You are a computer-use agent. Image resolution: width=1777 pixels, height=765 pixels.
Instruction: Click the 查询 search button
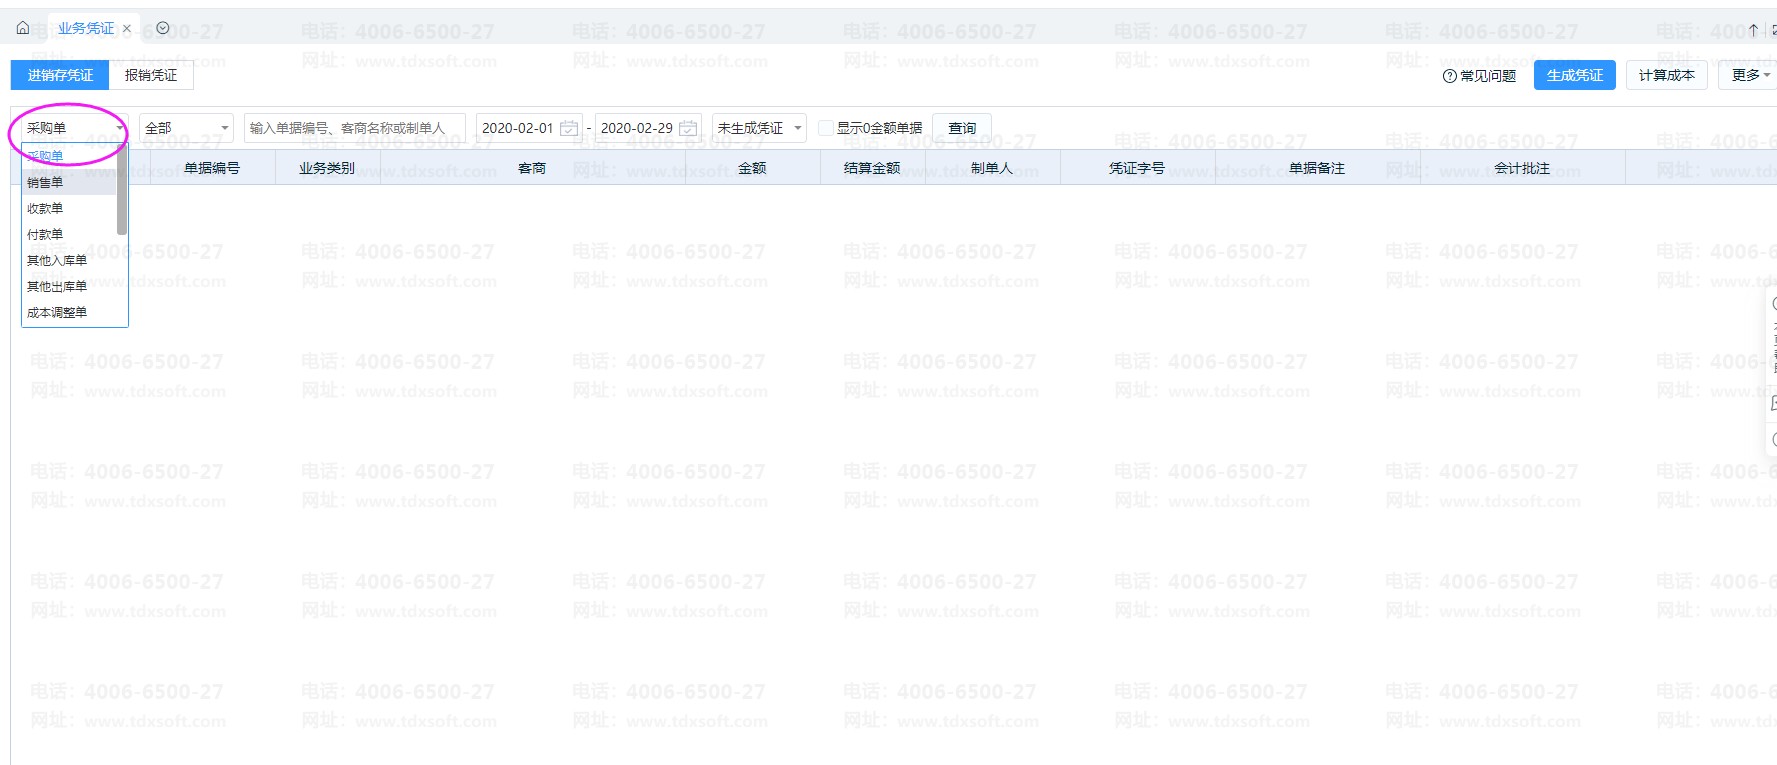(962, 128)
